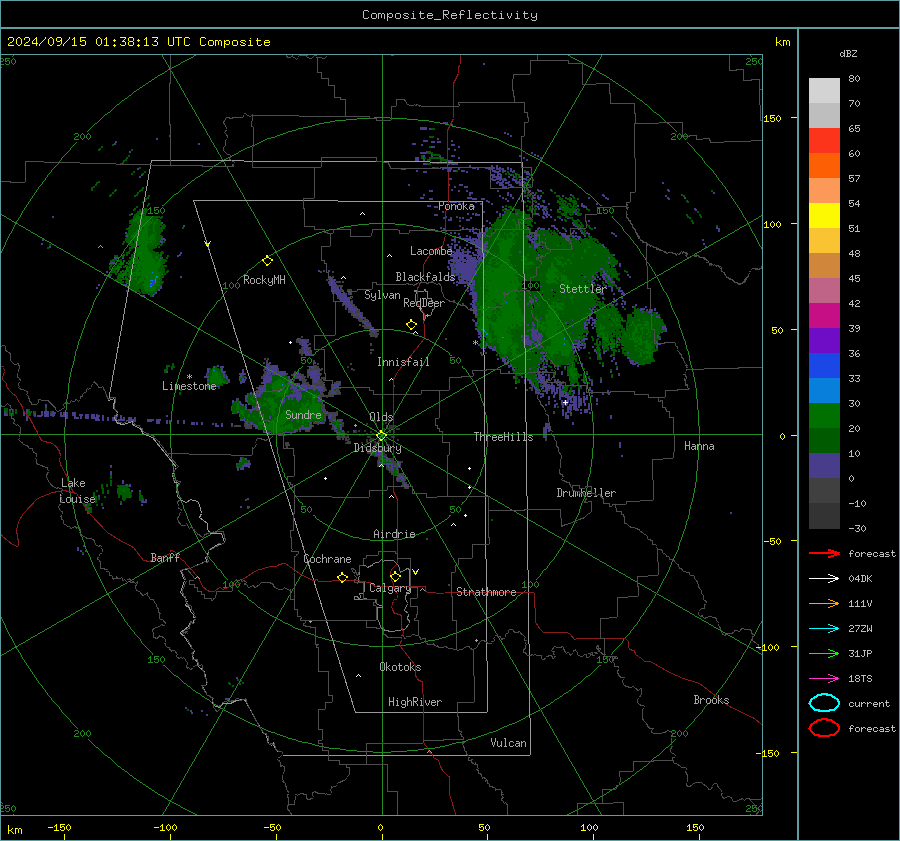Viewport: 900px width, 841px height.
Task: Click the ThreeHills label
Action: click(x=503, y=437)
